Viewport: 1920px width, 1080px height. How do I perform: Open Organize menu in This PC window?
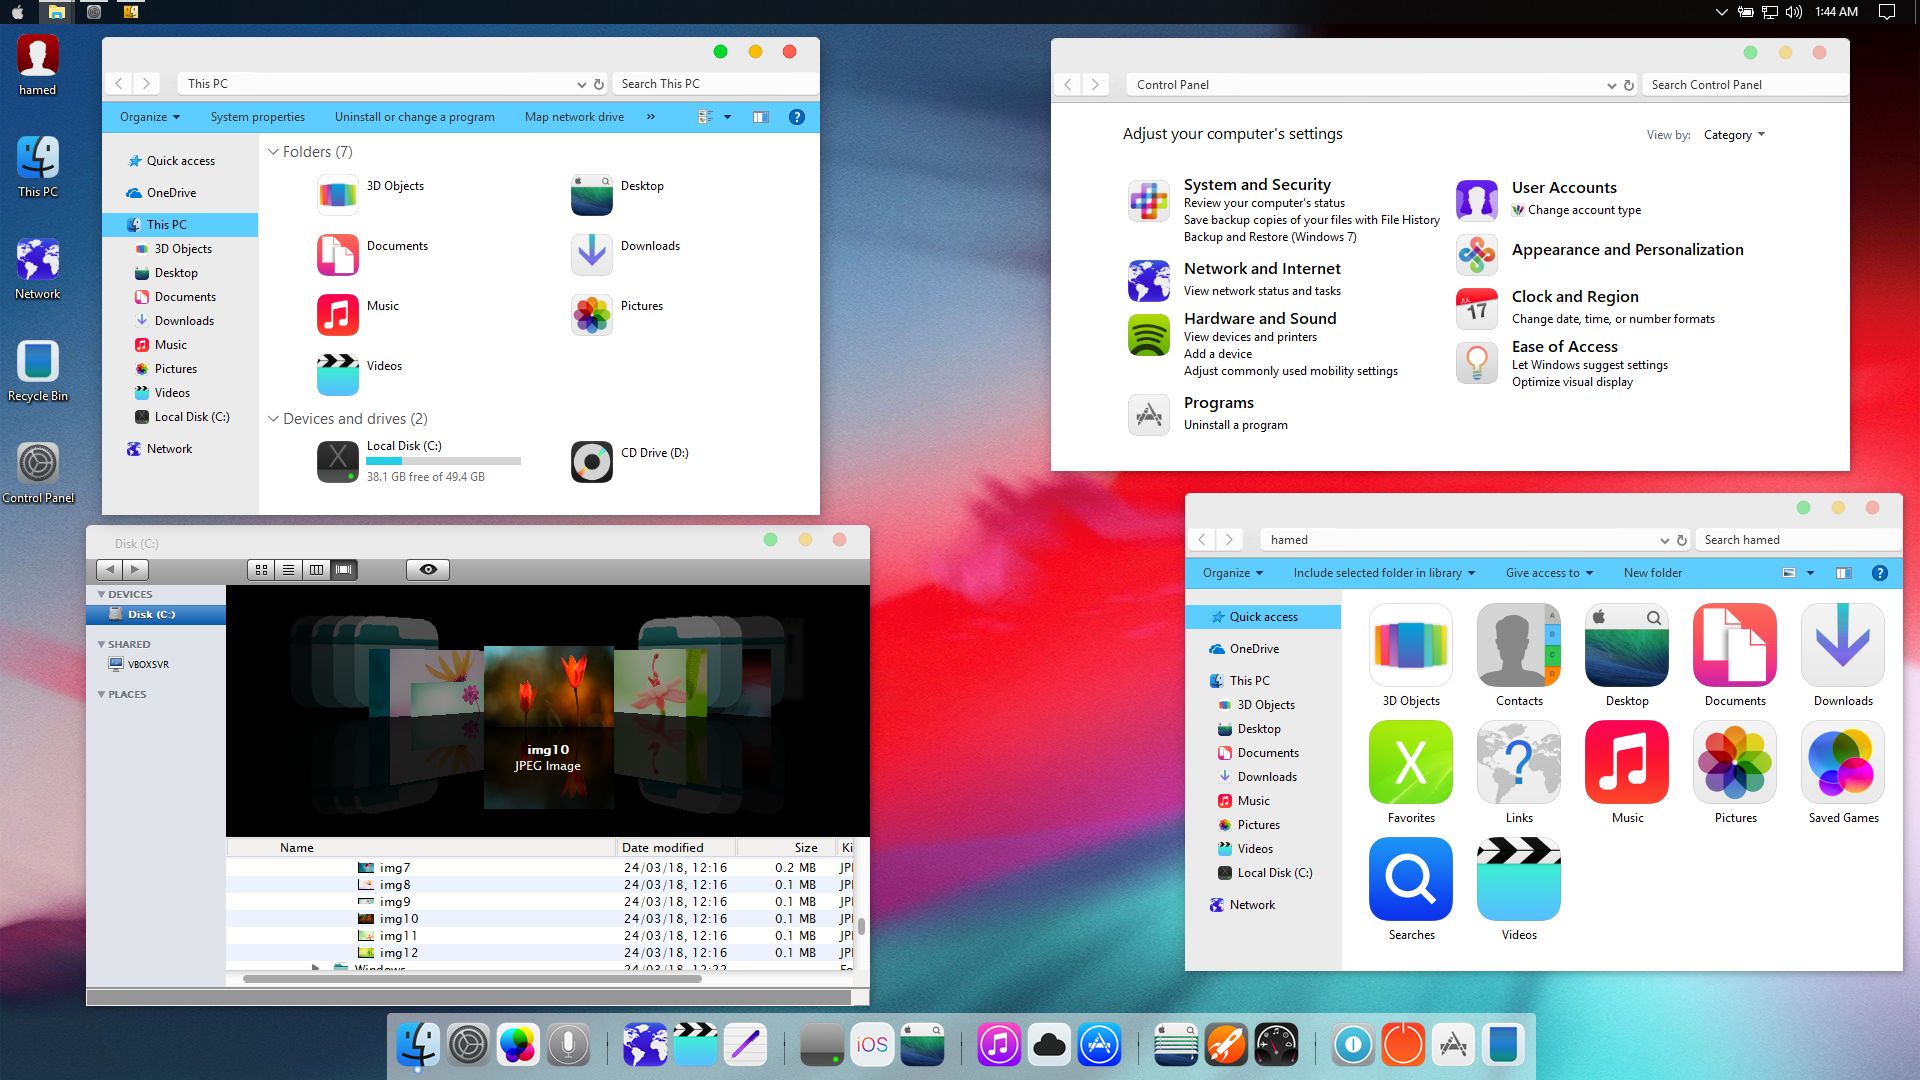150,117
